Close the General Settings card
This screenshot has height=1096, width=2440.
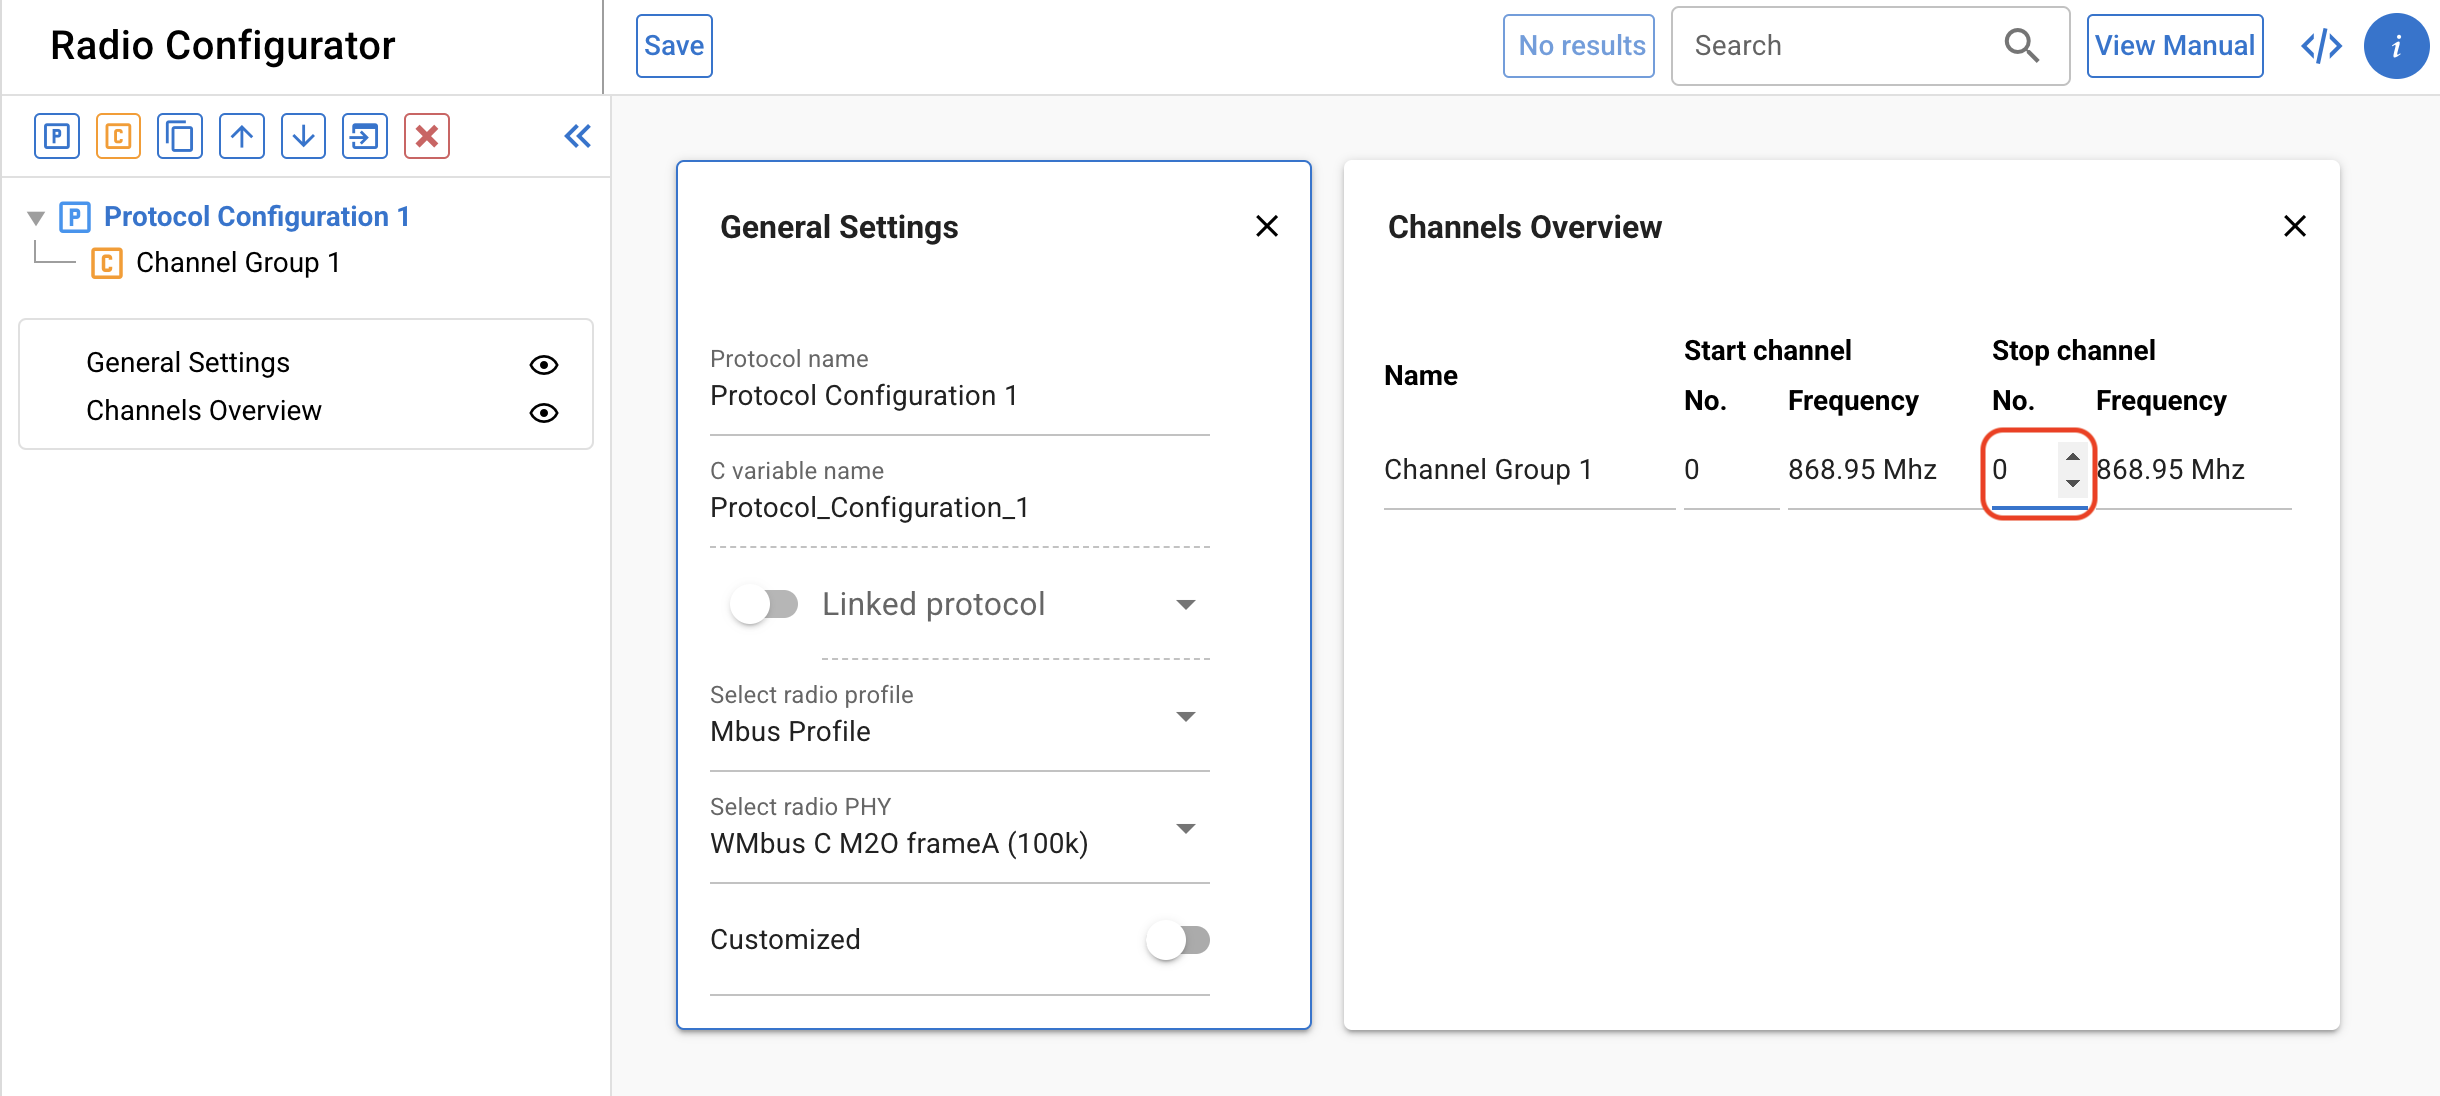pyautogui.click(x=1267, y=226)
